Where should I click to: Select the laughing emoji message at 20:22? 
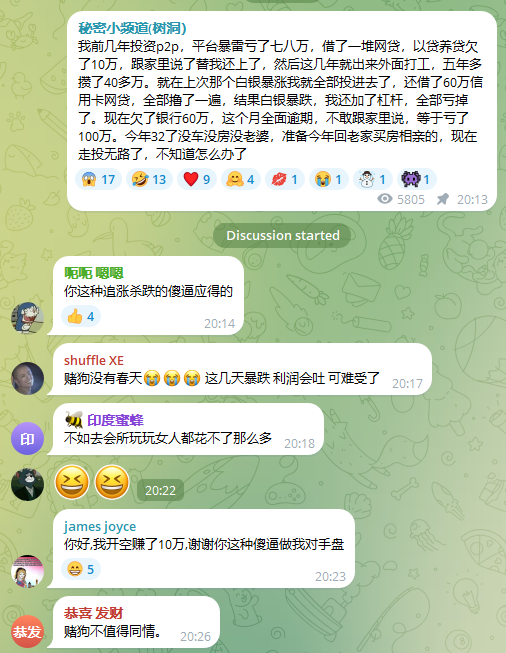coord(92,482)
